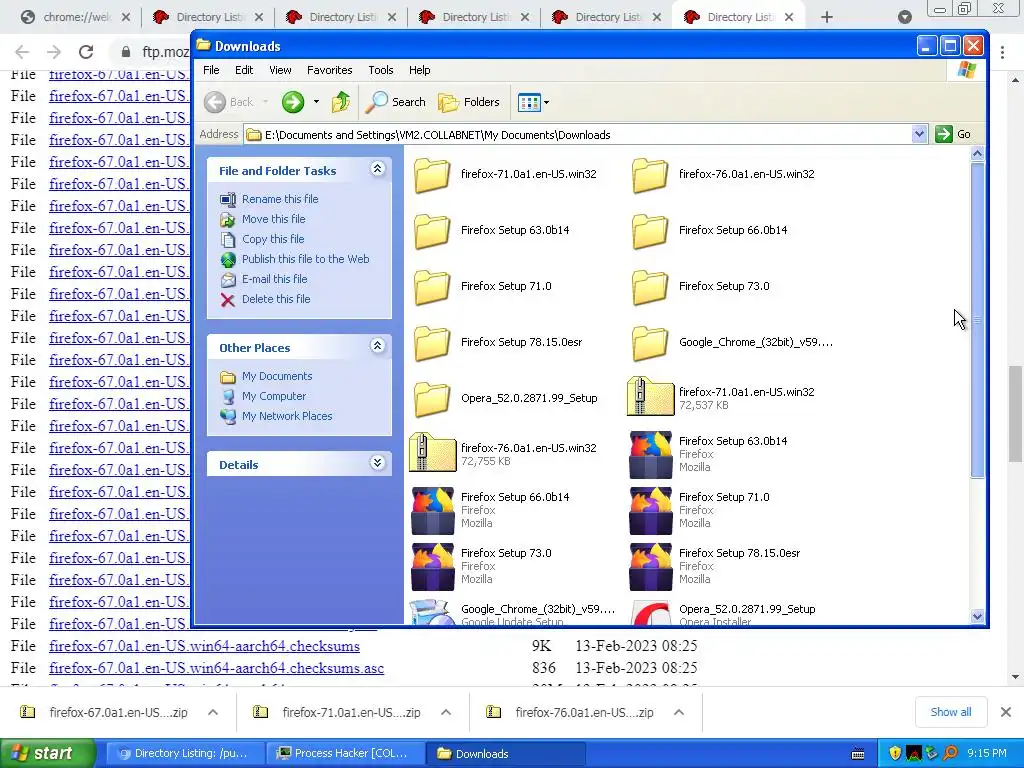Click Show all downloads in Chrome
This screenshot has width=1024, height=768.
[950, 712]
